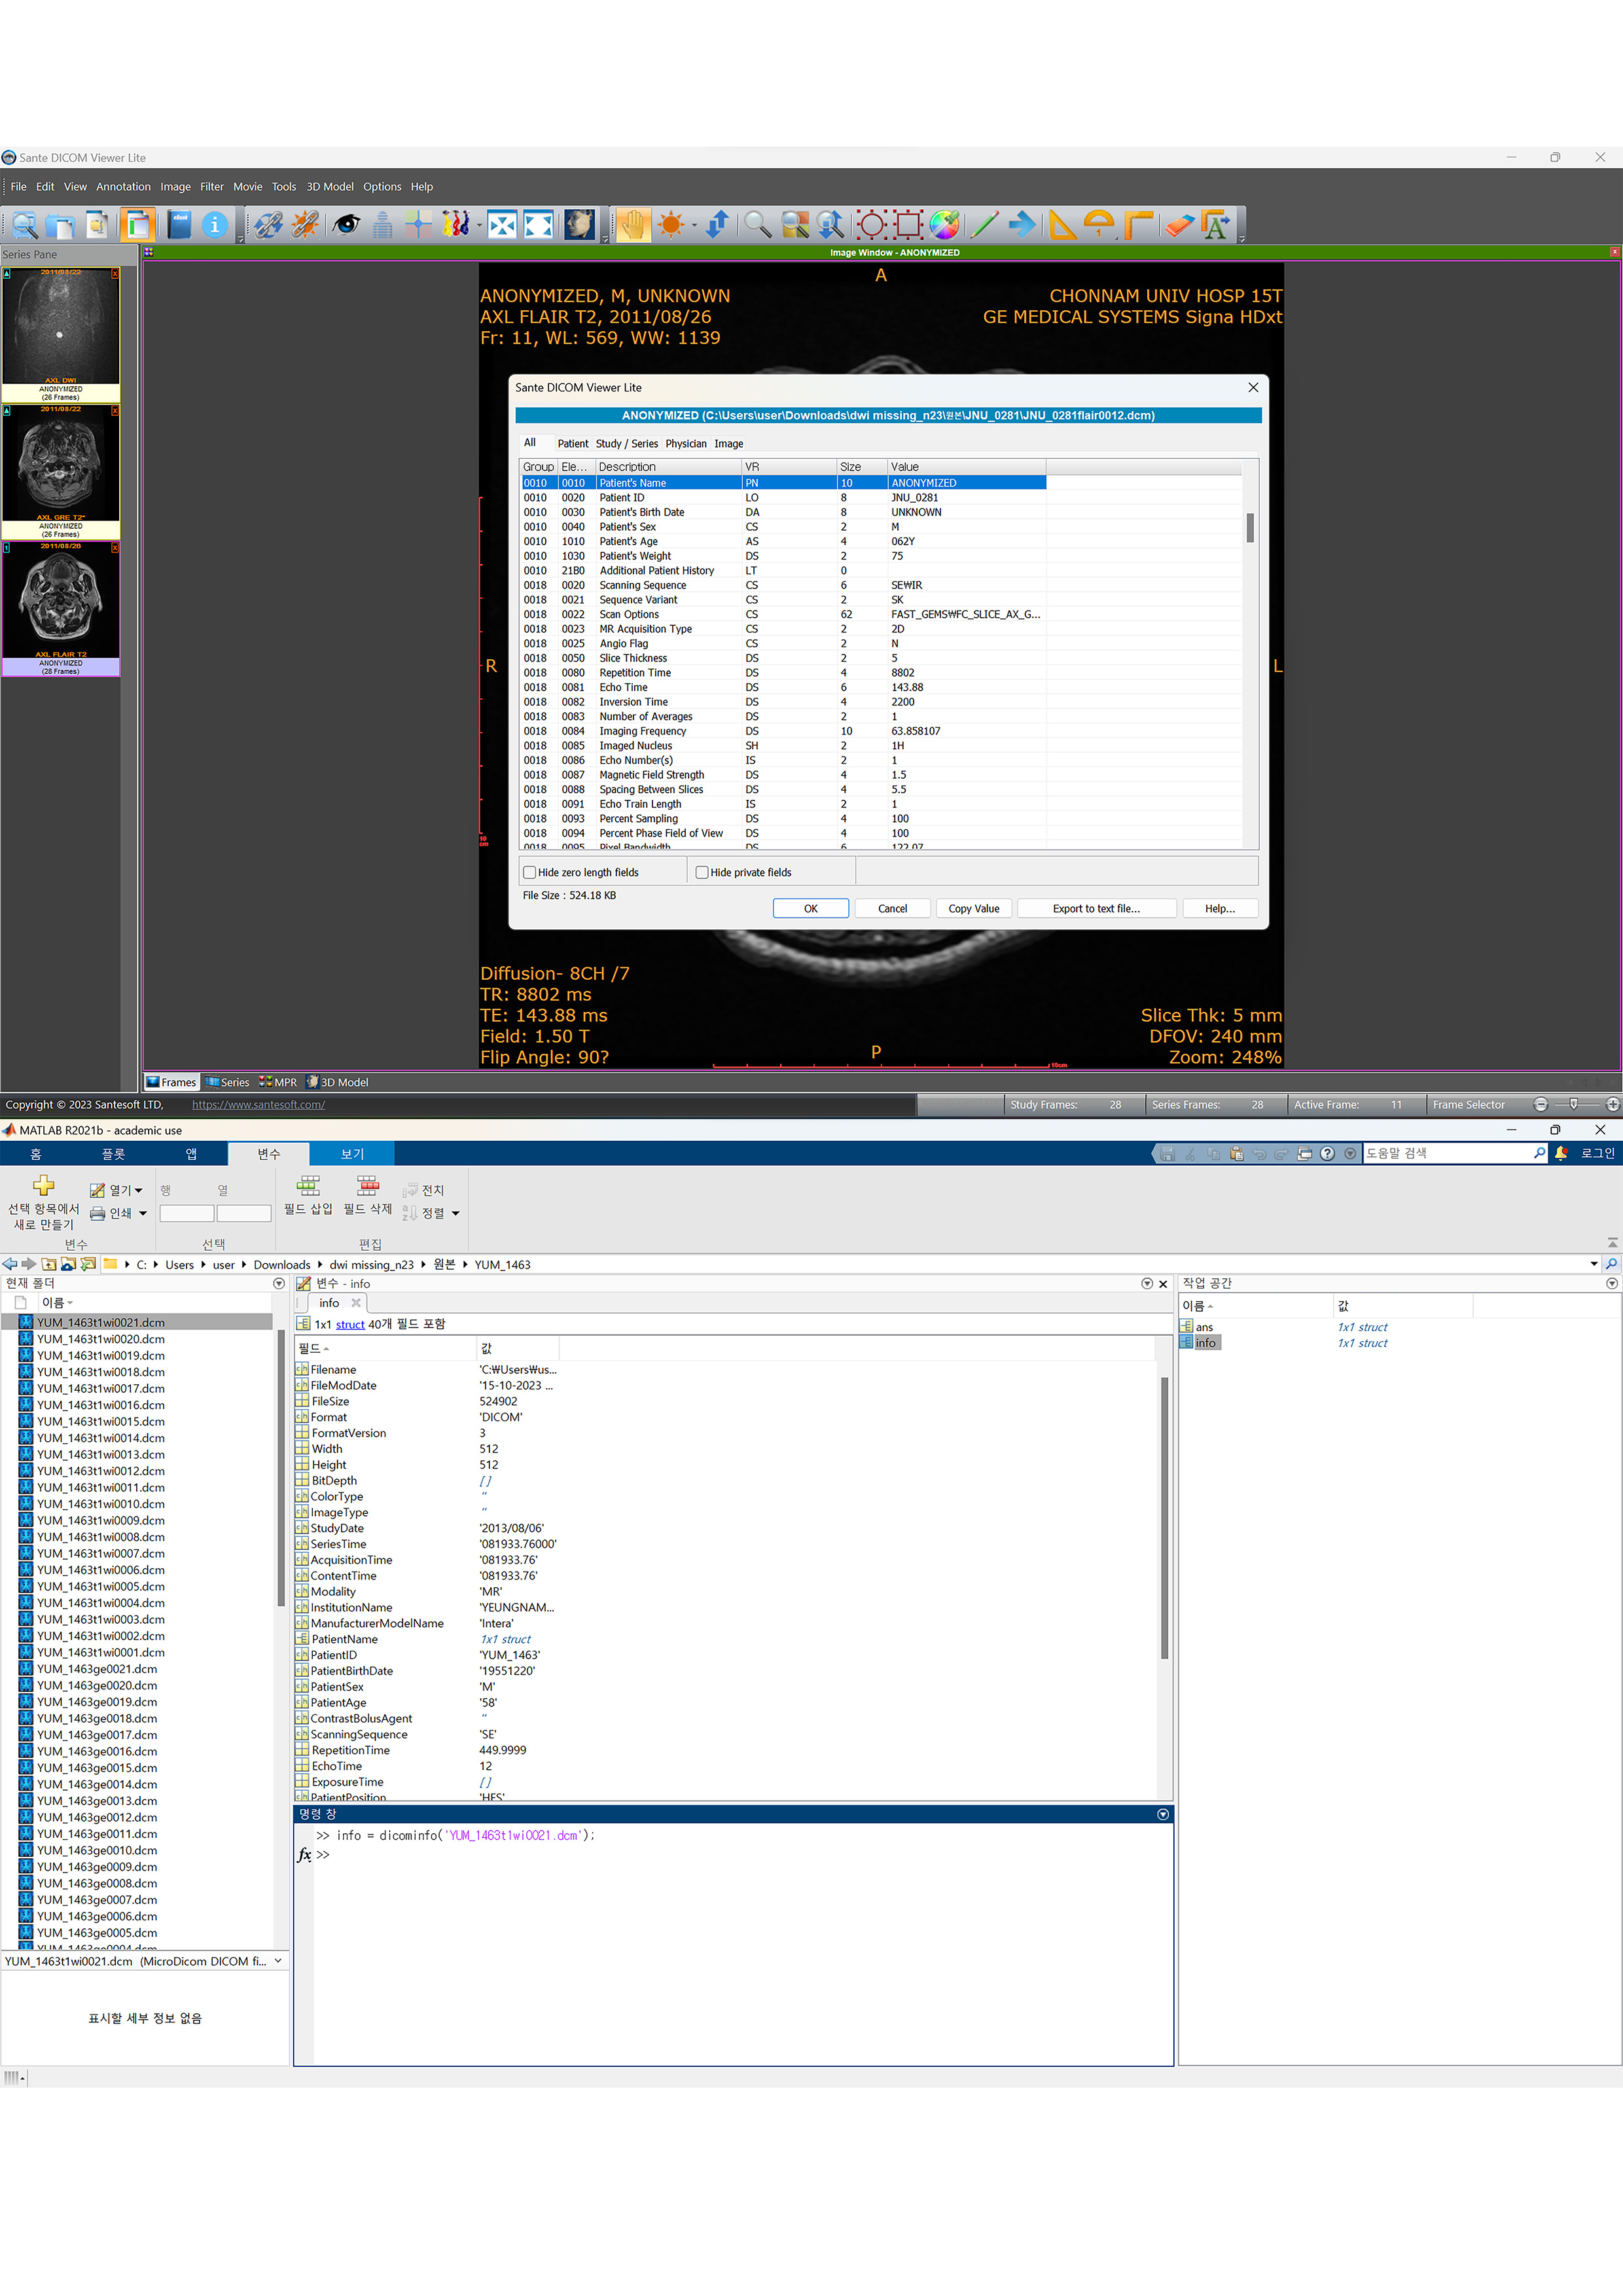Image resolution: width=1623 pixels, height=2296 pixels.
Task: Check Hide private fields option
Action: click(702, 872)
